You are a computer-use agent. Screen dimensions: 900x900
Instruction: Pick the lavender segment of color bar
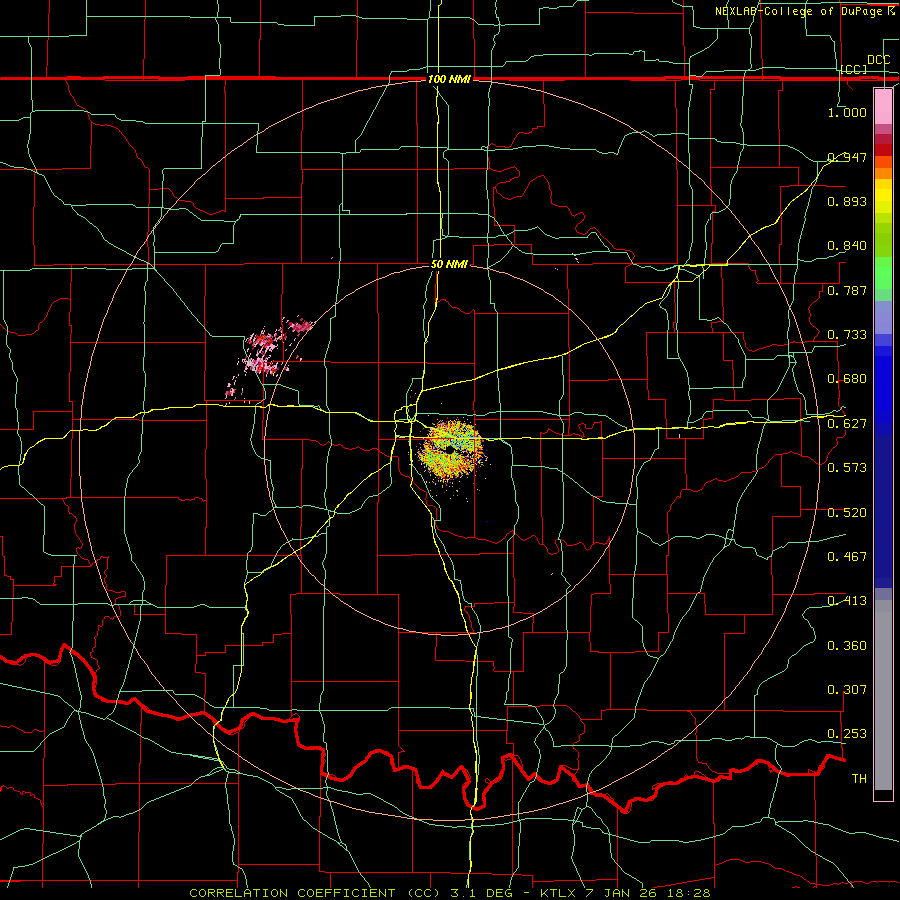(883, 317)
